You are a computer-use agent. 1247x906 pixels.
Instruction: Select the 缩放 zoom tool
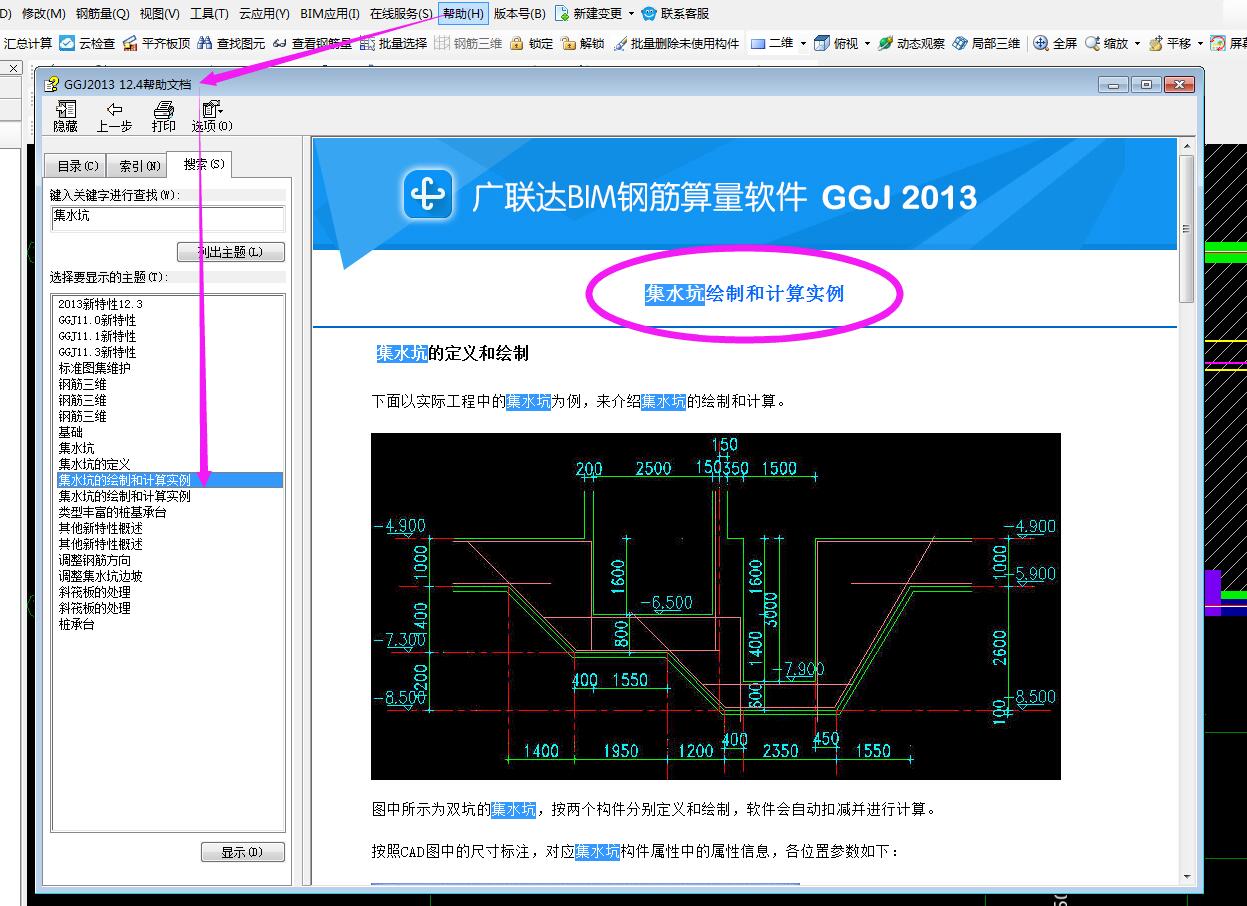(1107, 43)
